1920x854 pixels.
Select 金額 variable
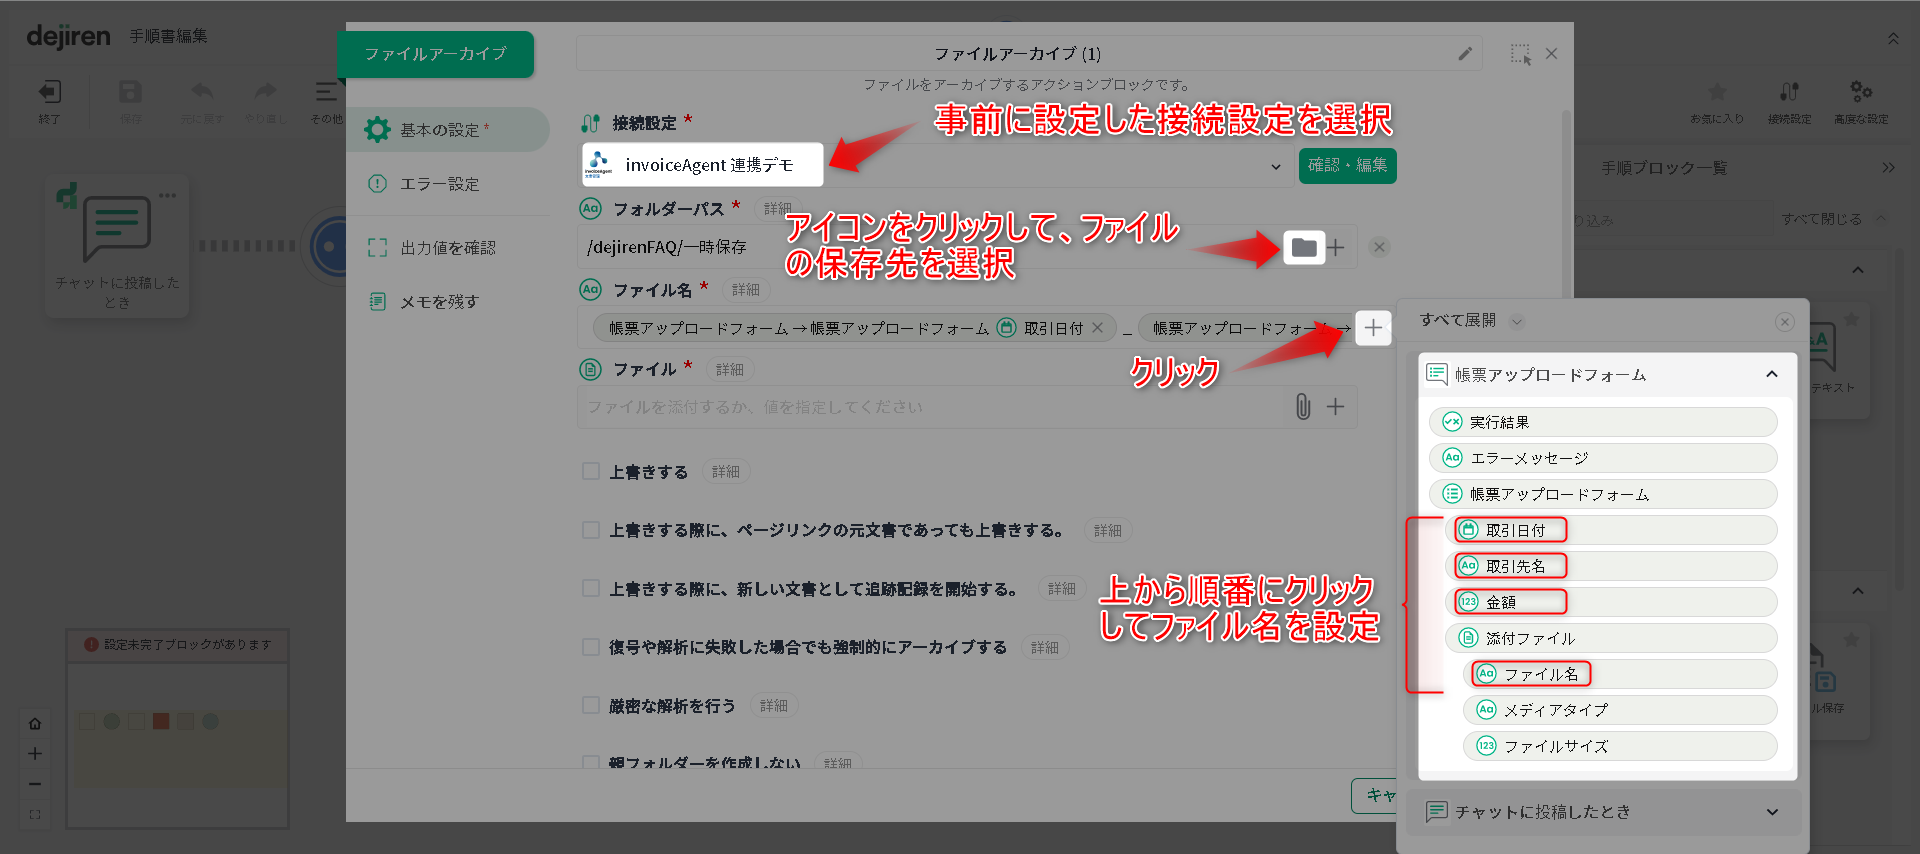click(1611, 602)
